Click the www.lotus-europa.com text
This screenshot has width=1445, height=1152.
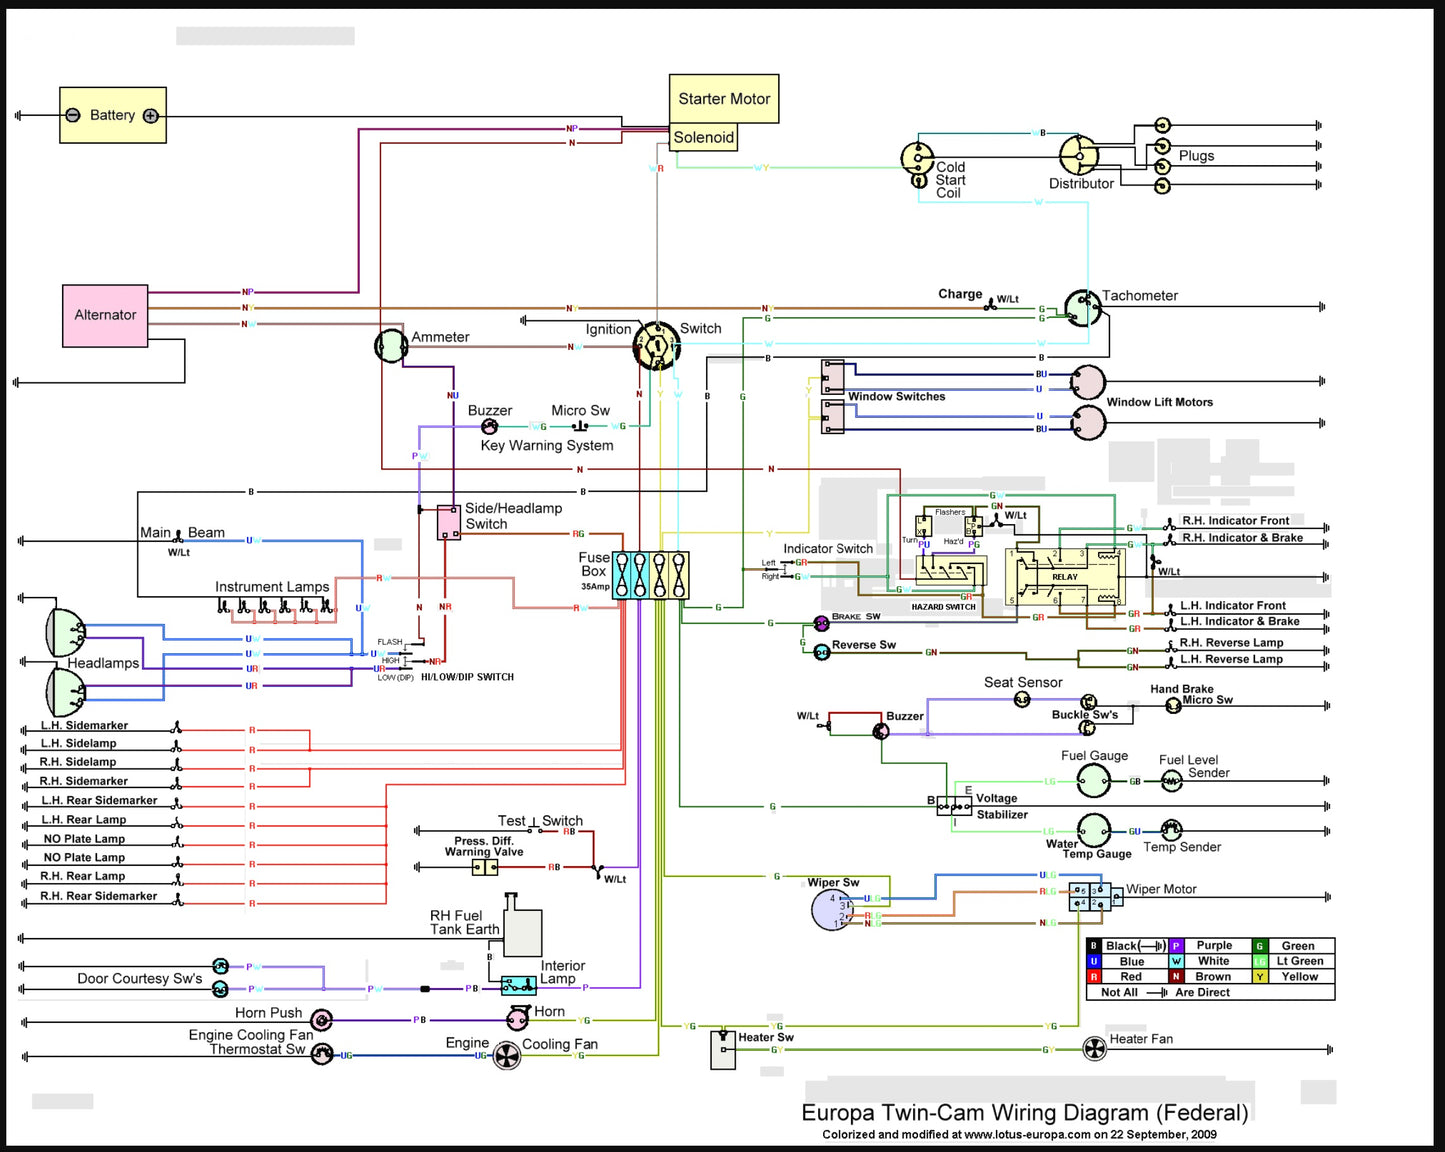pos(1027,1135)
